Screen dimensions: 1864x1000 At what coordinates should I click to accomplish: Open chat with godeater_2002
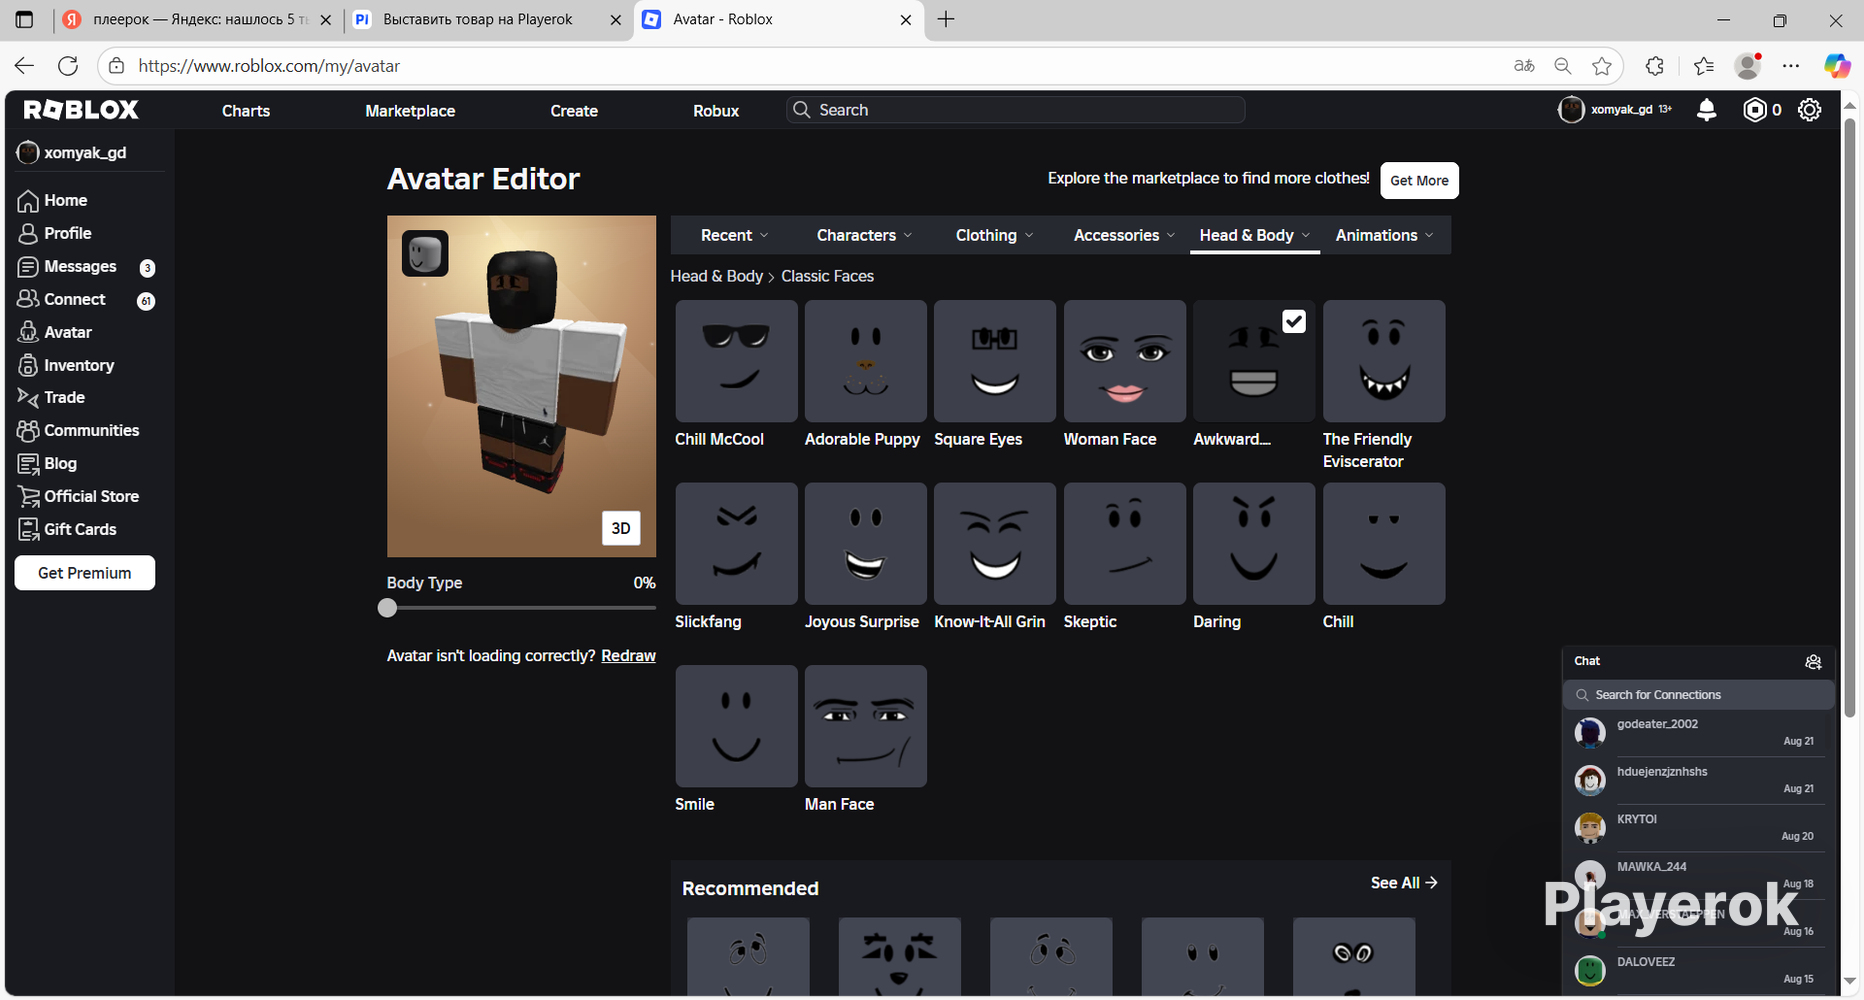click(1698, 733)
